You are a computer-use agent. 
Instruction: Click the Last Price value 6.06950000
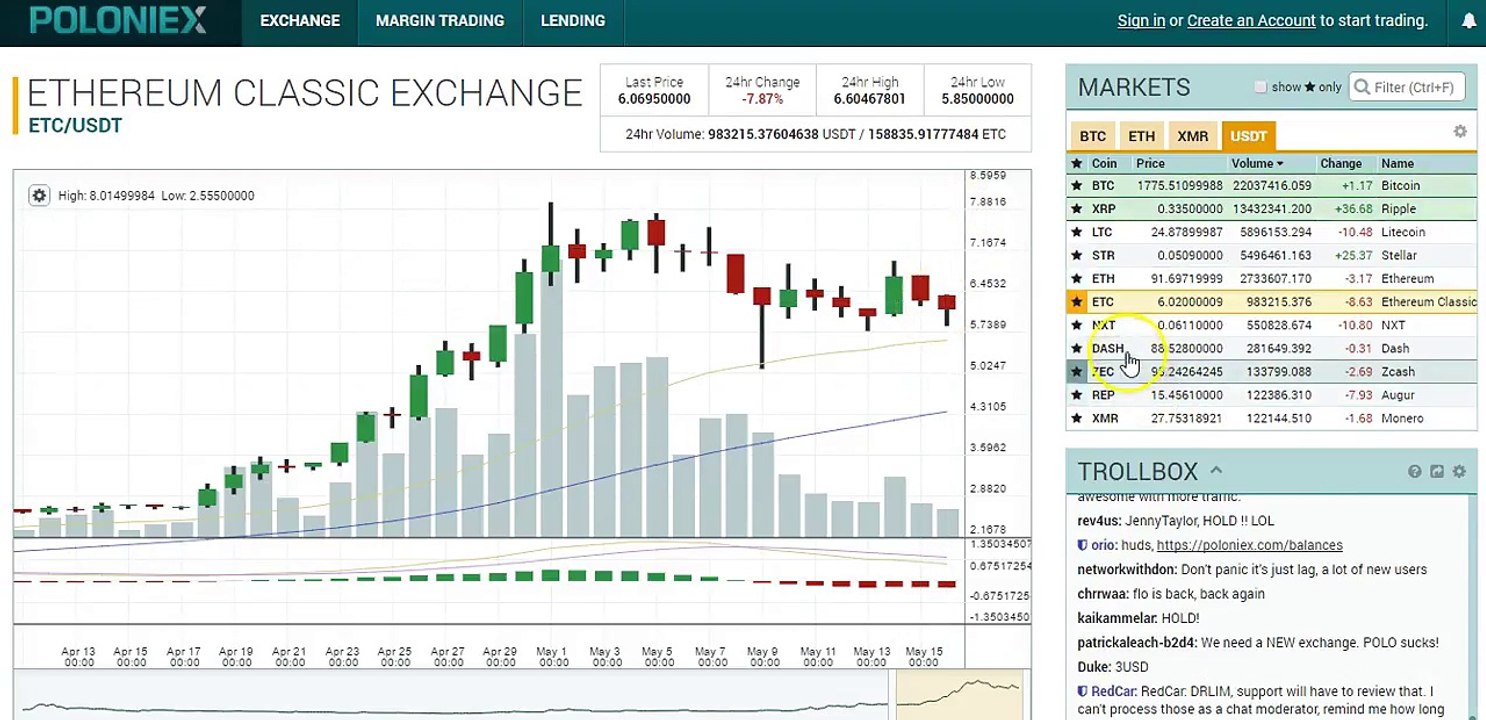[654, 99]
